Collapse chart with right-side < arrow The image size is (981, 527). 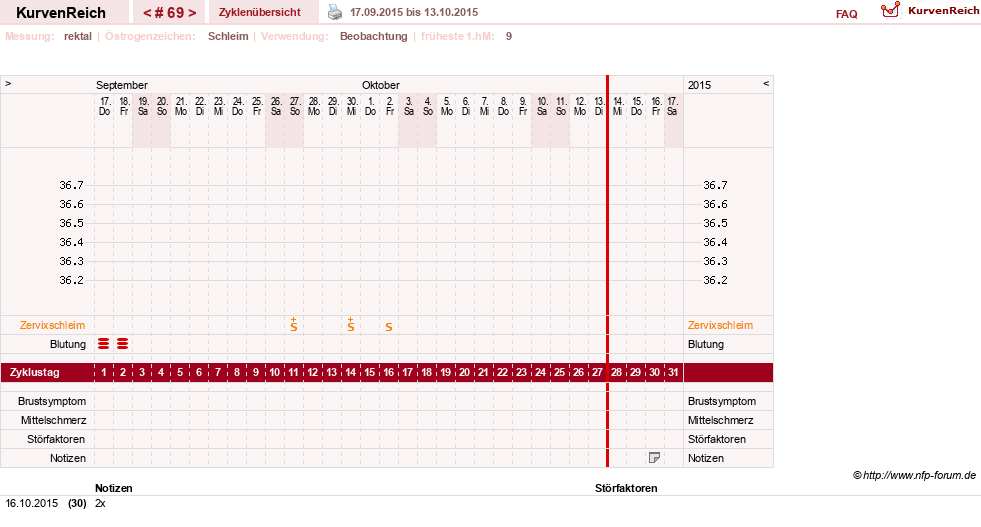[x=766, y=83]
